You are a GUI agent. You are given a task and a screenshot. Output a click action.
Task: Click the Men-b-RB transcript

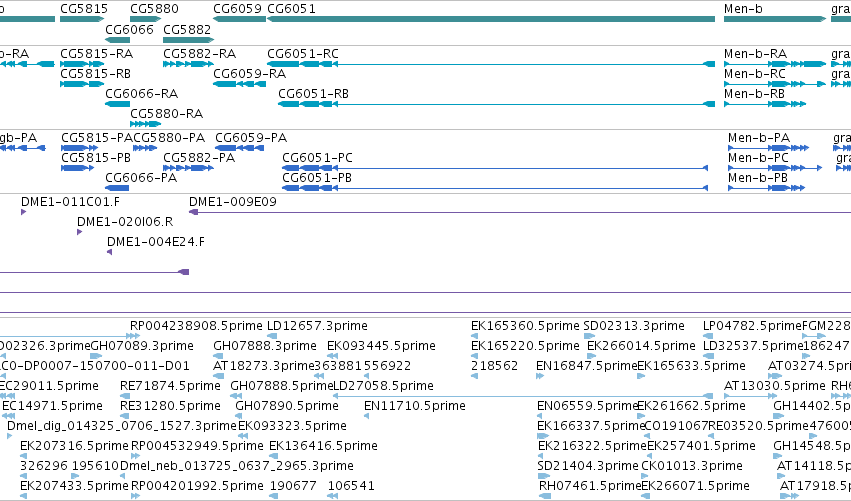click(765, 104)
